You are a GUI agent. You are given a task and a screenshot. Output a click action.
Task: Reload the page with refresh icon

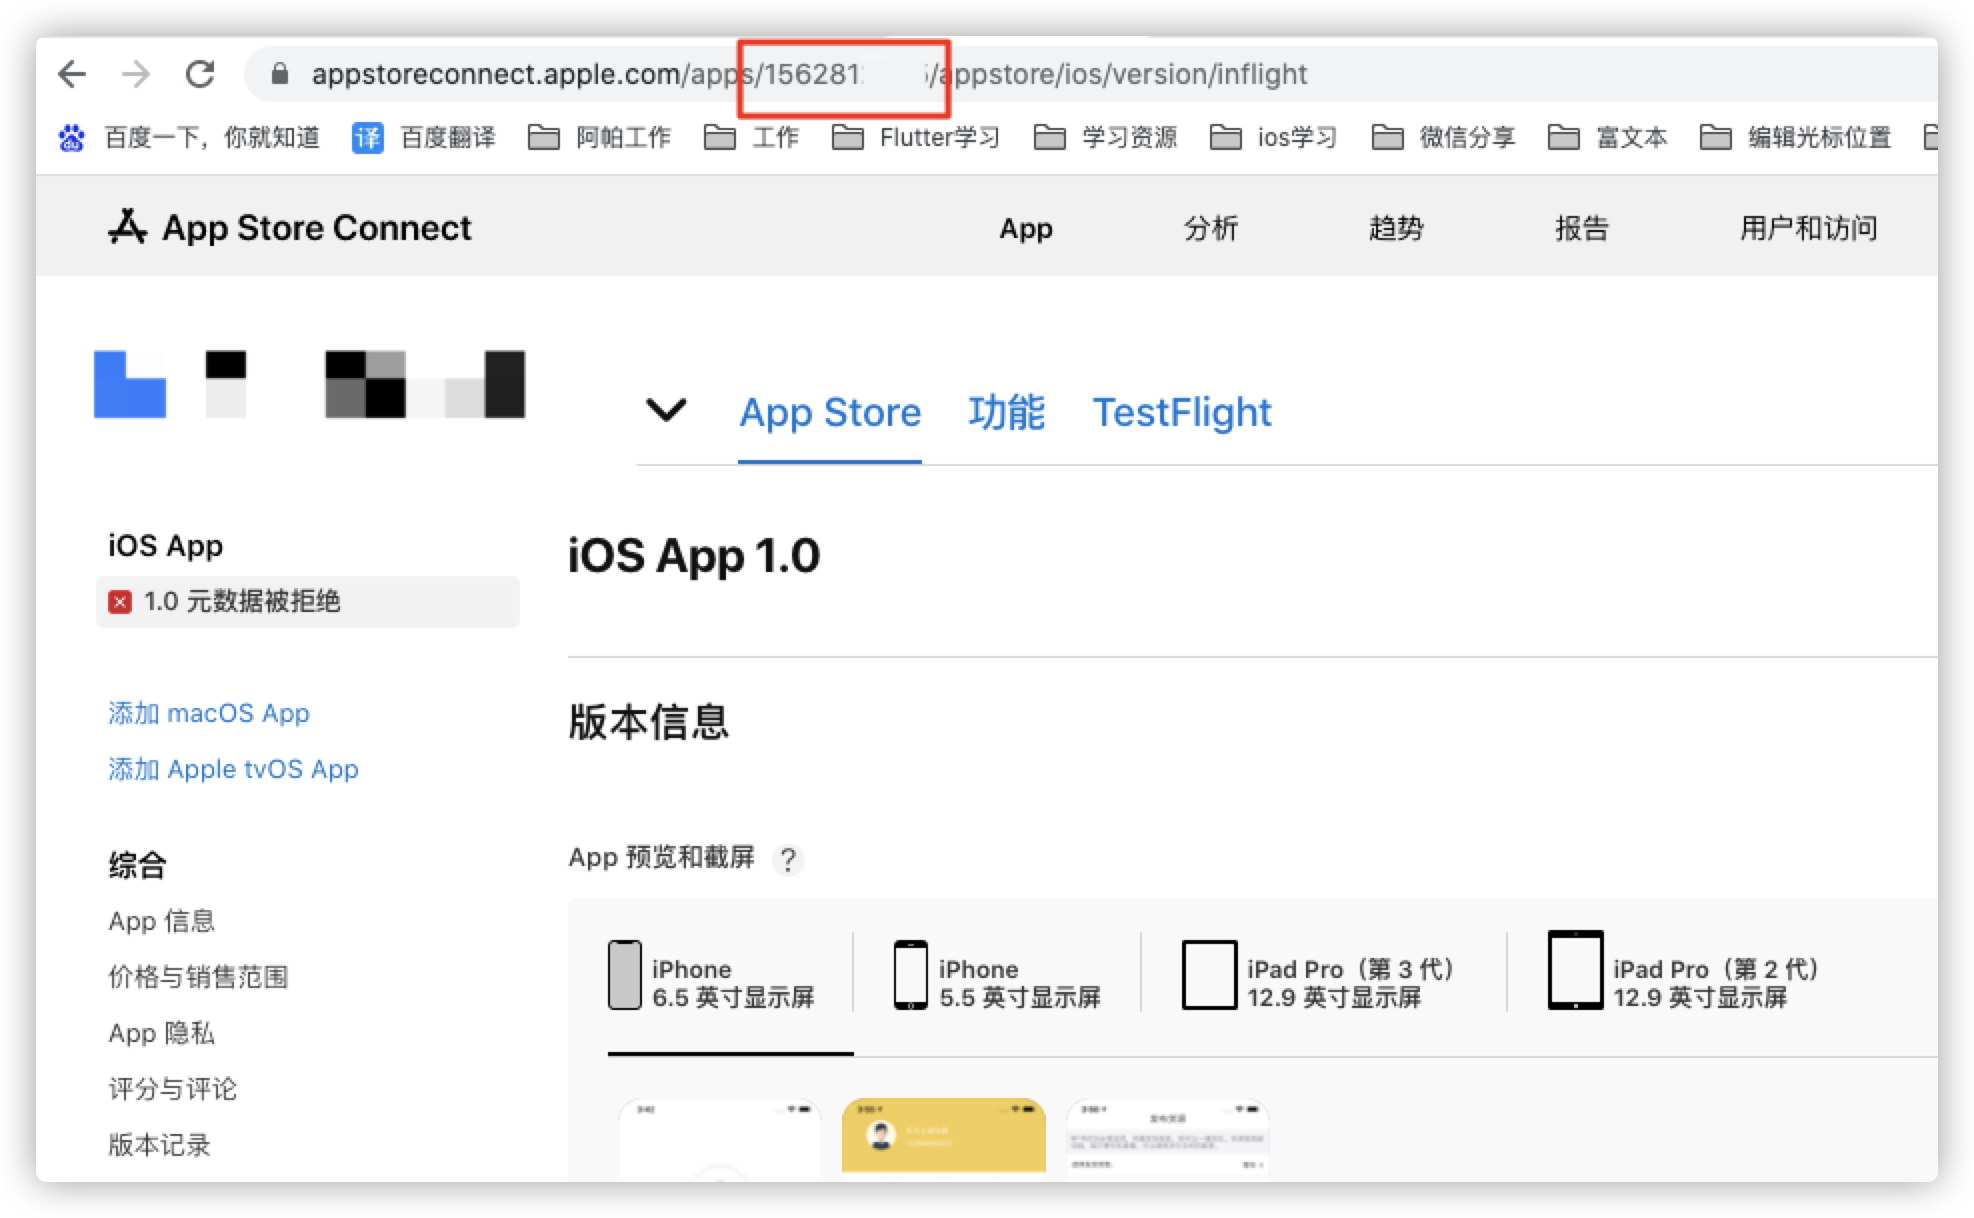pos(200,73)
